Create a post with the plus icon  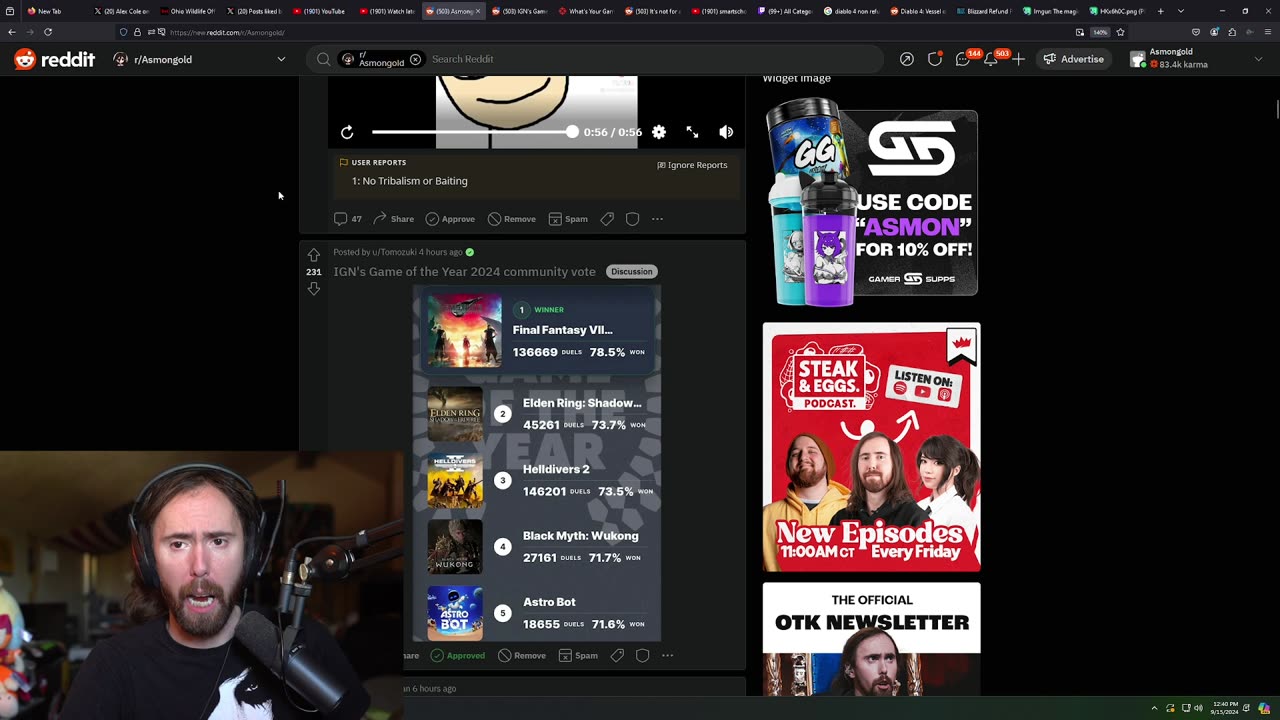point(1018,59)
